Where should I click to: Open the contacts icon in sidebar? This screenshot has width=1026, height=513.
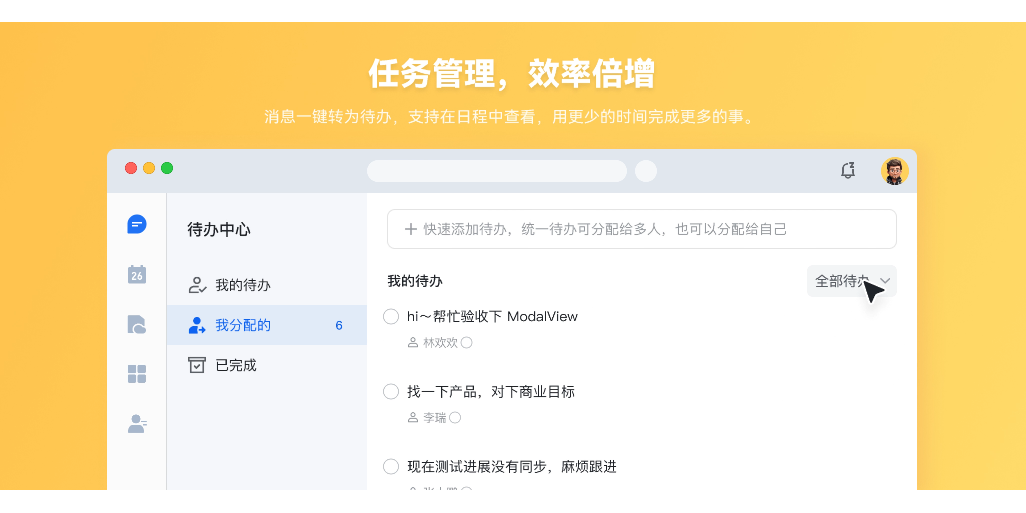[x=137, y=424]
